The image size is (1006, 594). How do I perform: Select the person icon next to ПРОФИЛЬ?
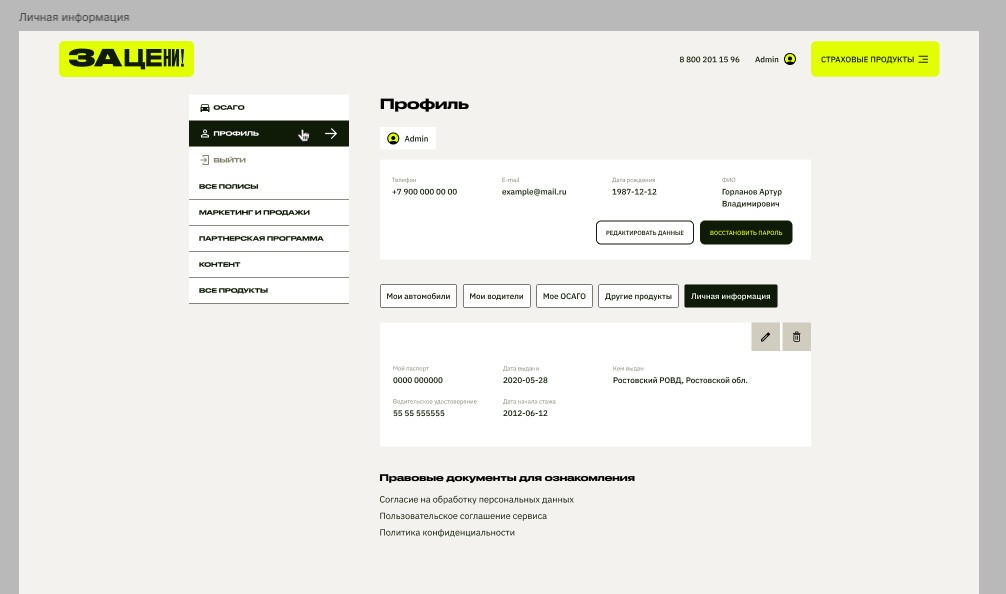206,132
